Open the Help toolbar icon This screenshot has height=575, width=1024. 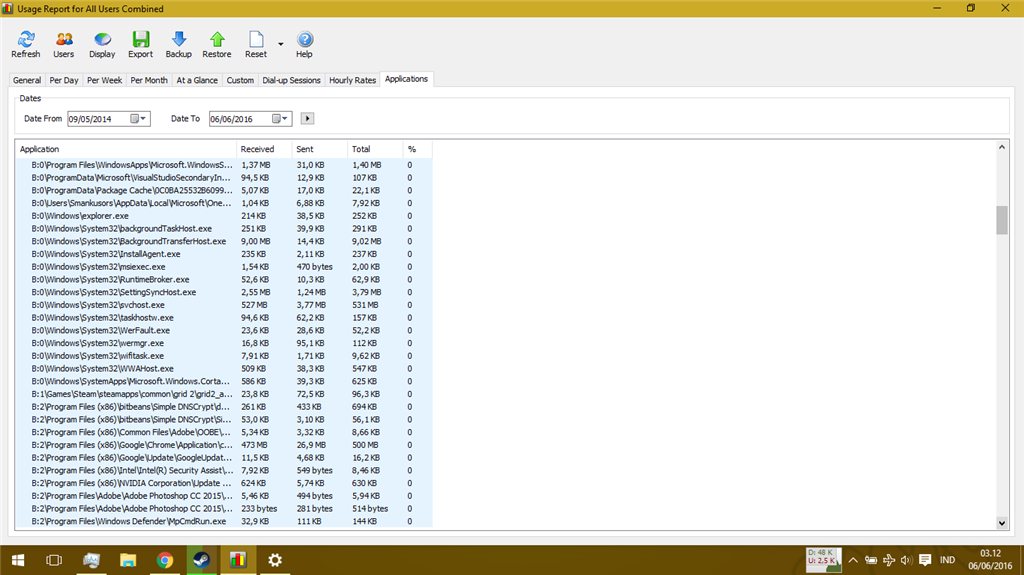[304, 44]
